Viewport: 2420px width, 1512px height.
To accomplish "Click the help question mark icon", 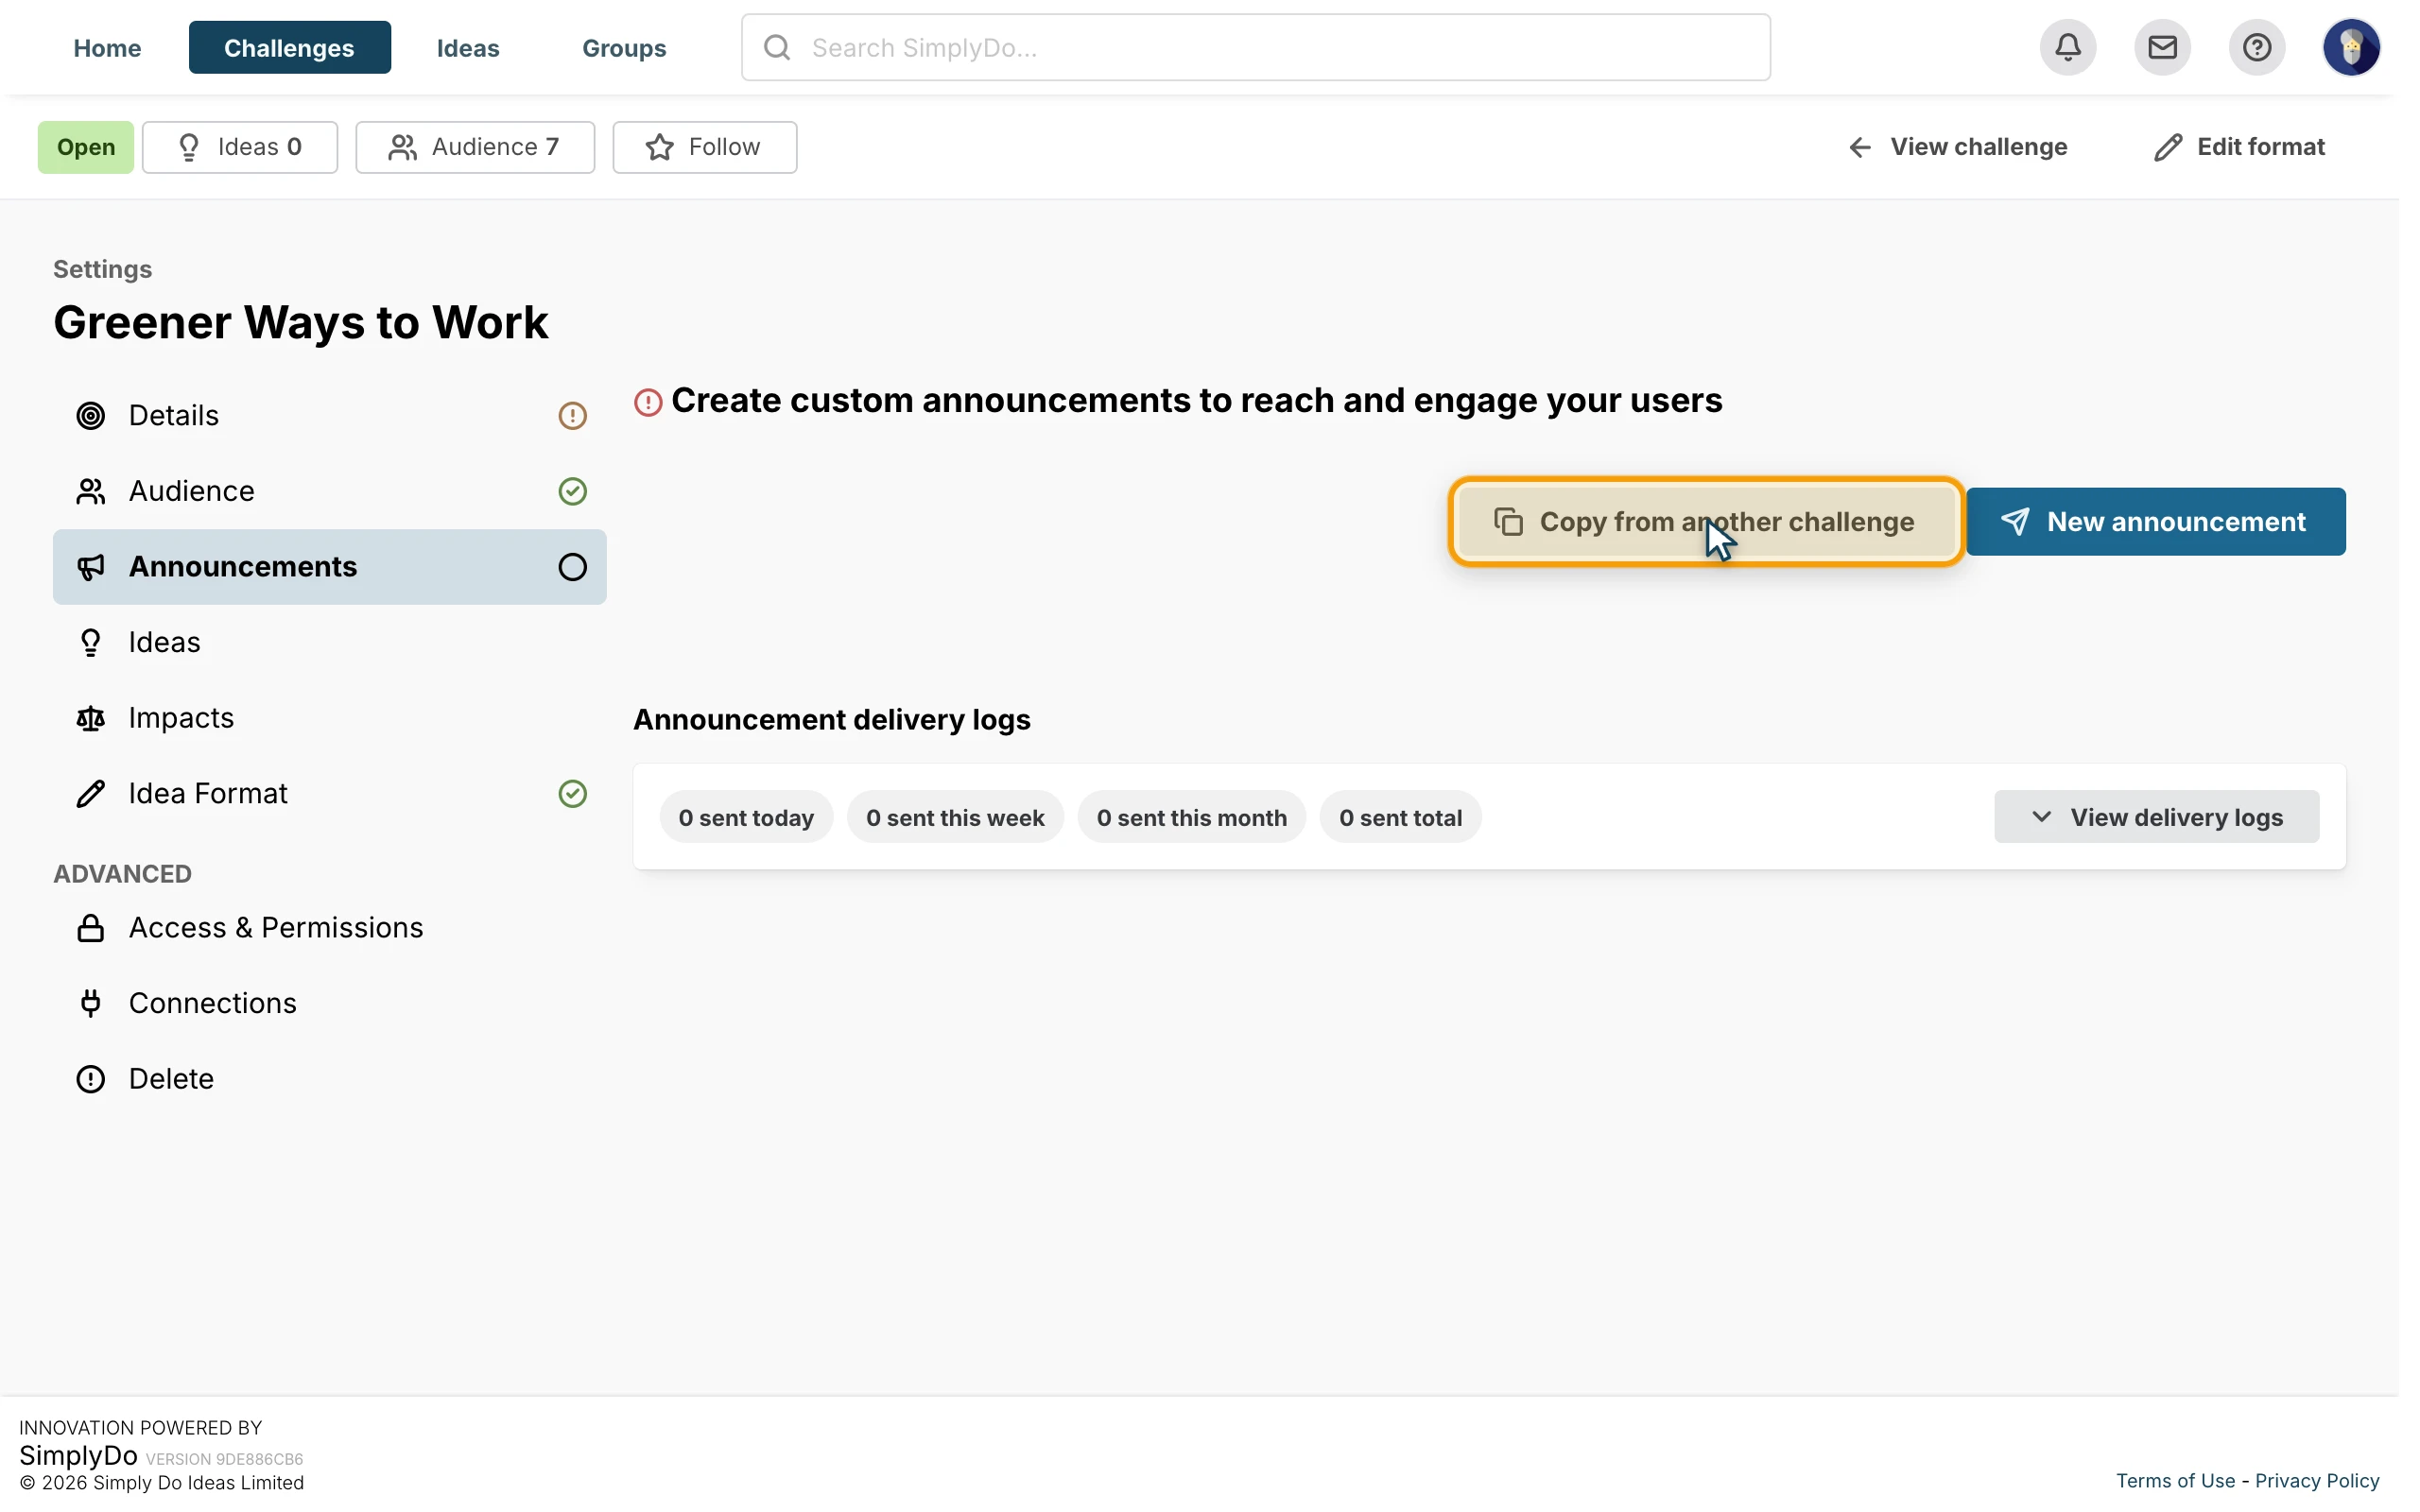I will 2256,47.
